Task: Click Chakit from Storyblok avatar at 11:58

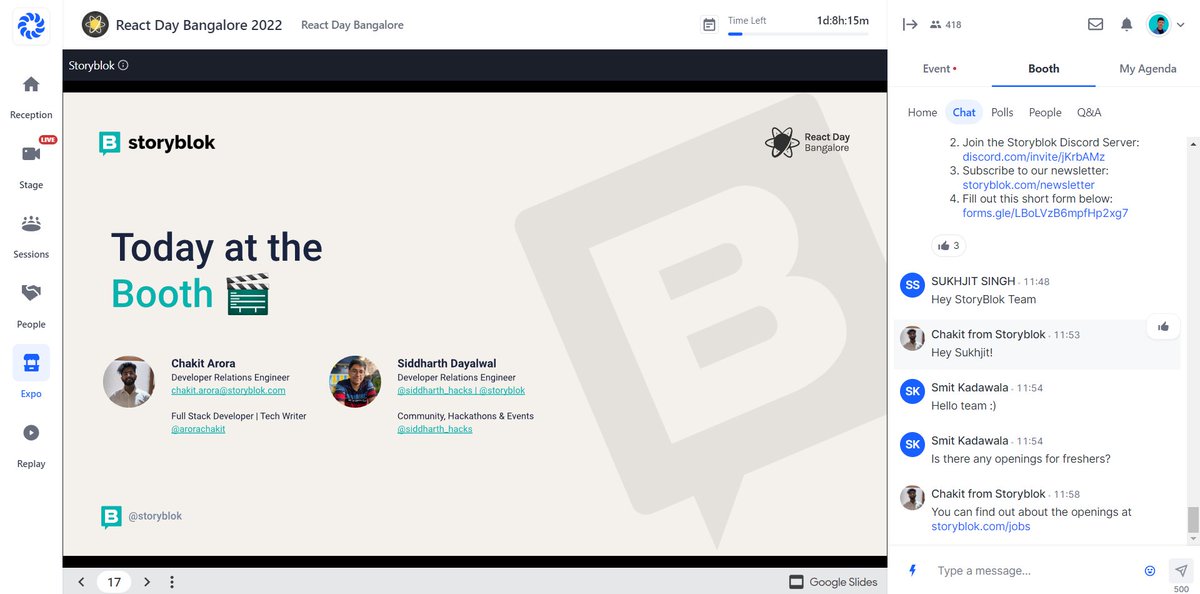Action: [912, 498]
